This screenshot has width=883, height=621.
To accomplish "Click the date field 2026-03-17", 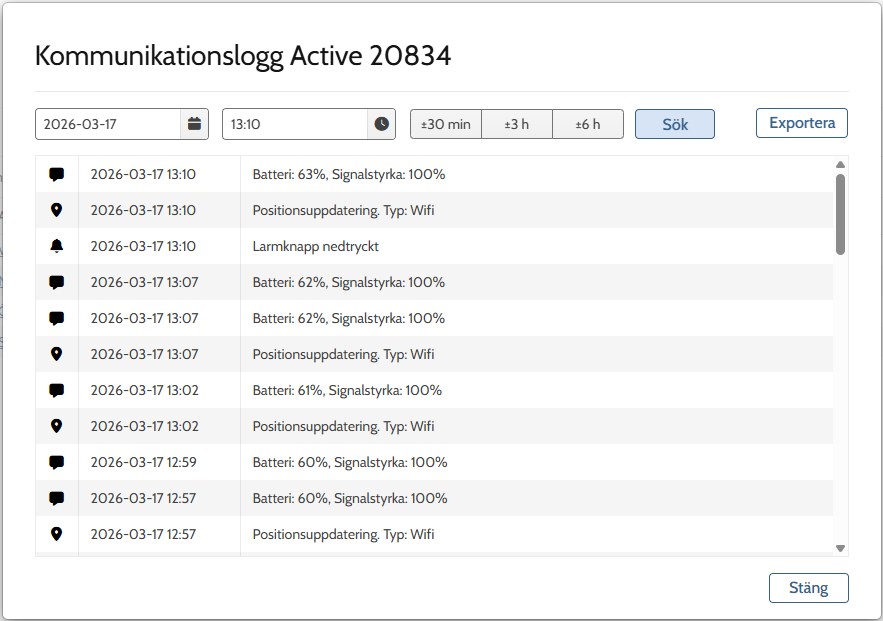I will 108,124.
